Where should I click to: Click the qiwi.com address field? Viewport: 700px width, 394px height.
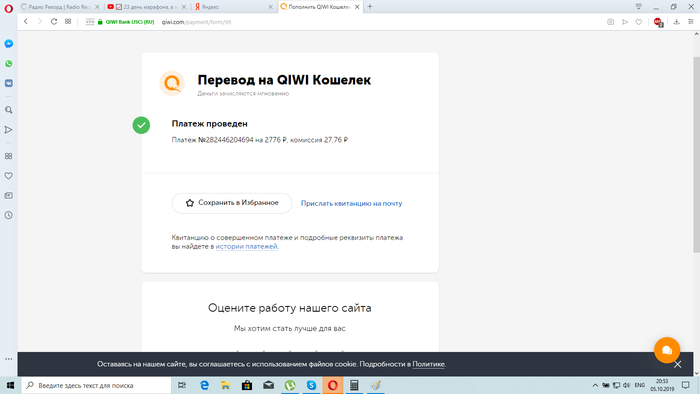(196, 22)
